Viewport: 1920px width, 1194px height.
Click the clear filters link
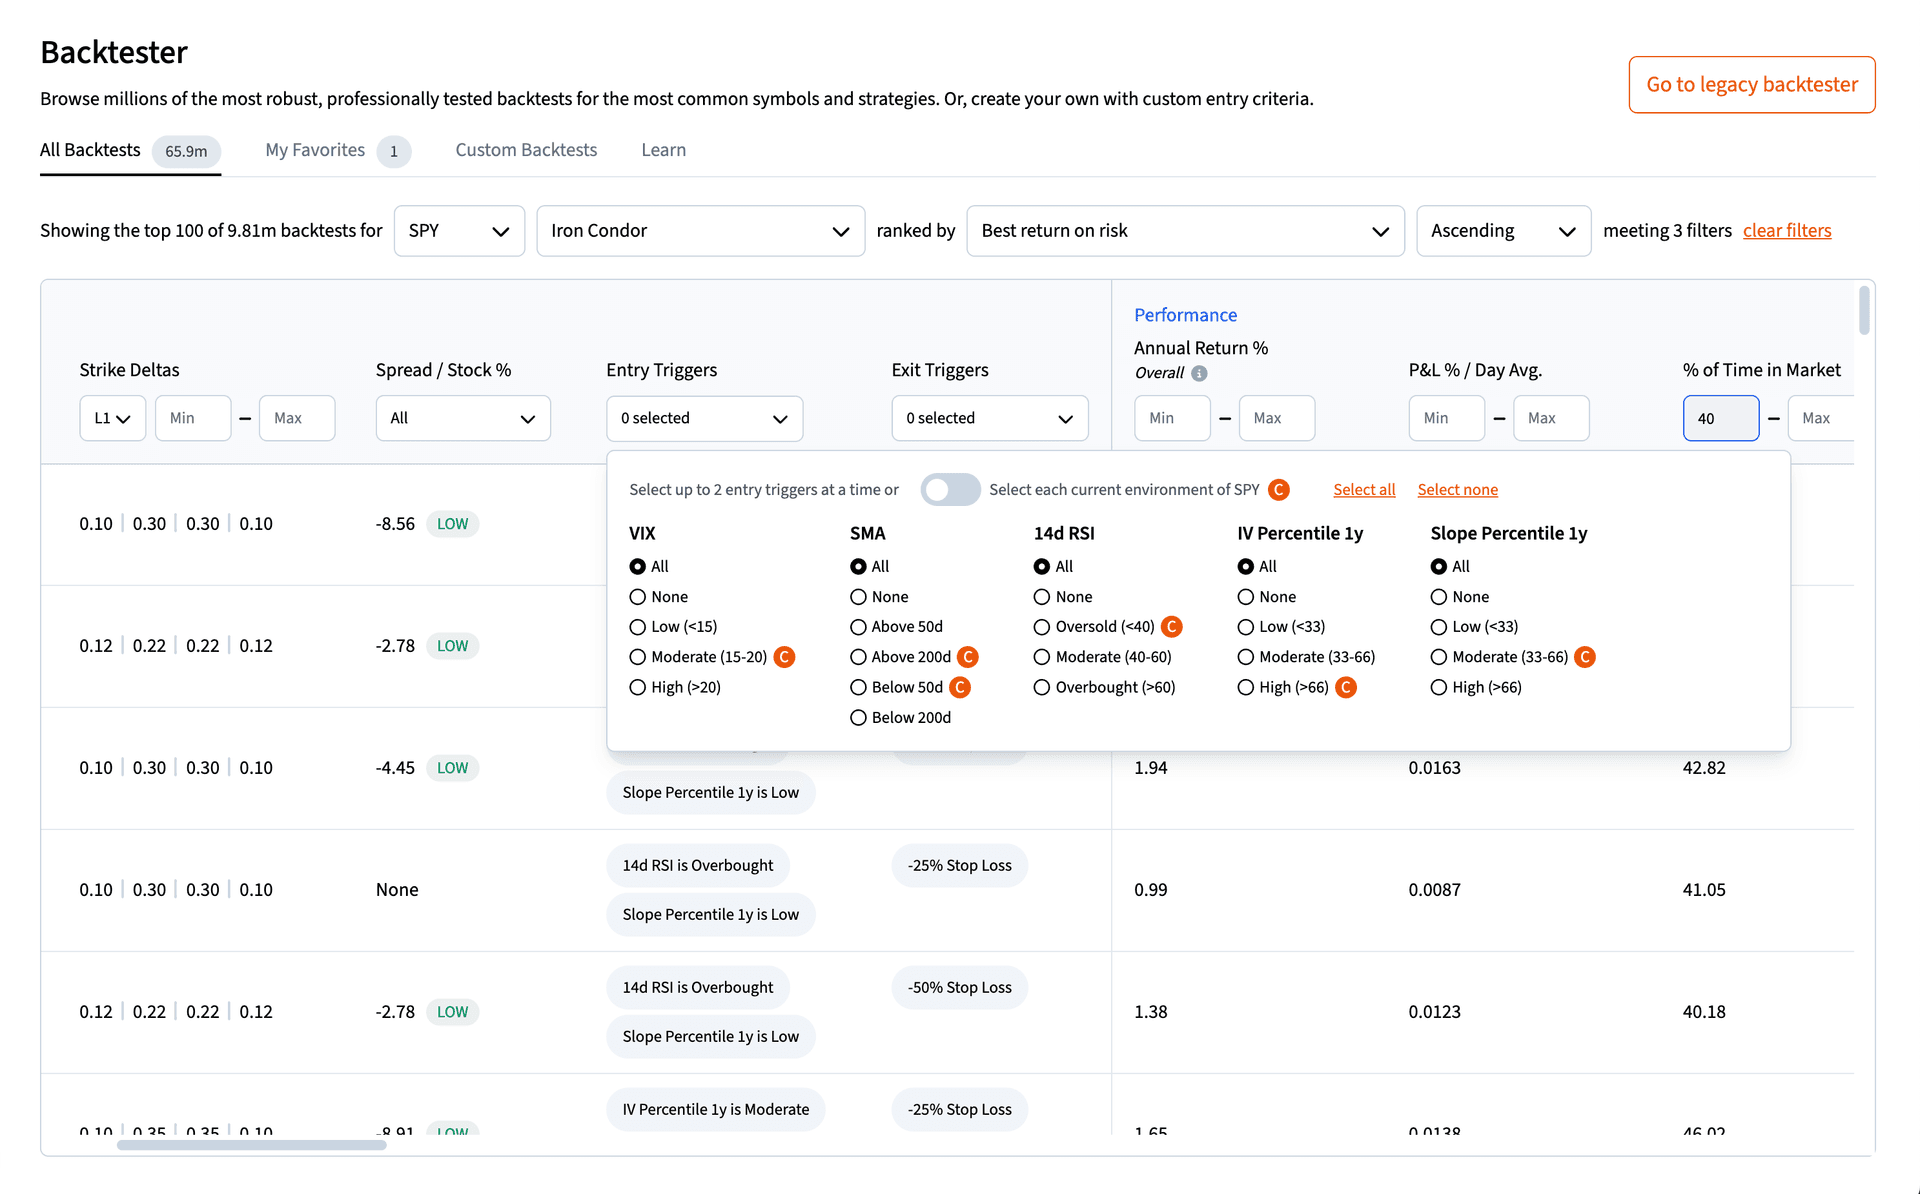click(x=1787, y=230)
